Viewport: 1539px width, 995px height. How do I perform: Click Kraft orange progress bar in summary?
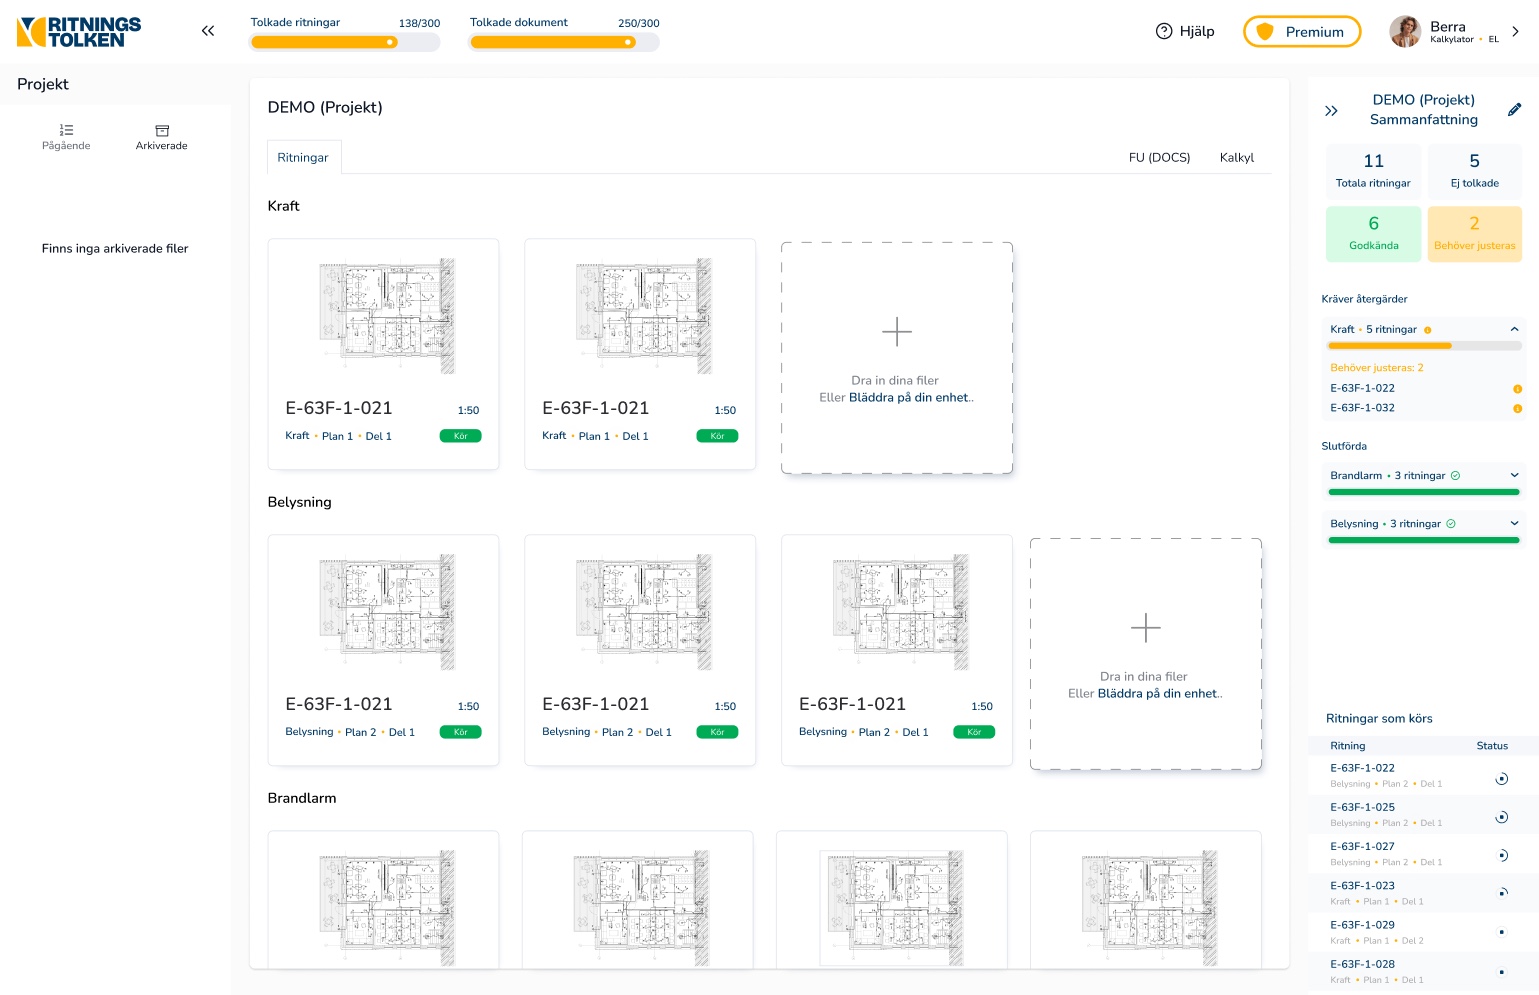click(x=1424, y=346)
